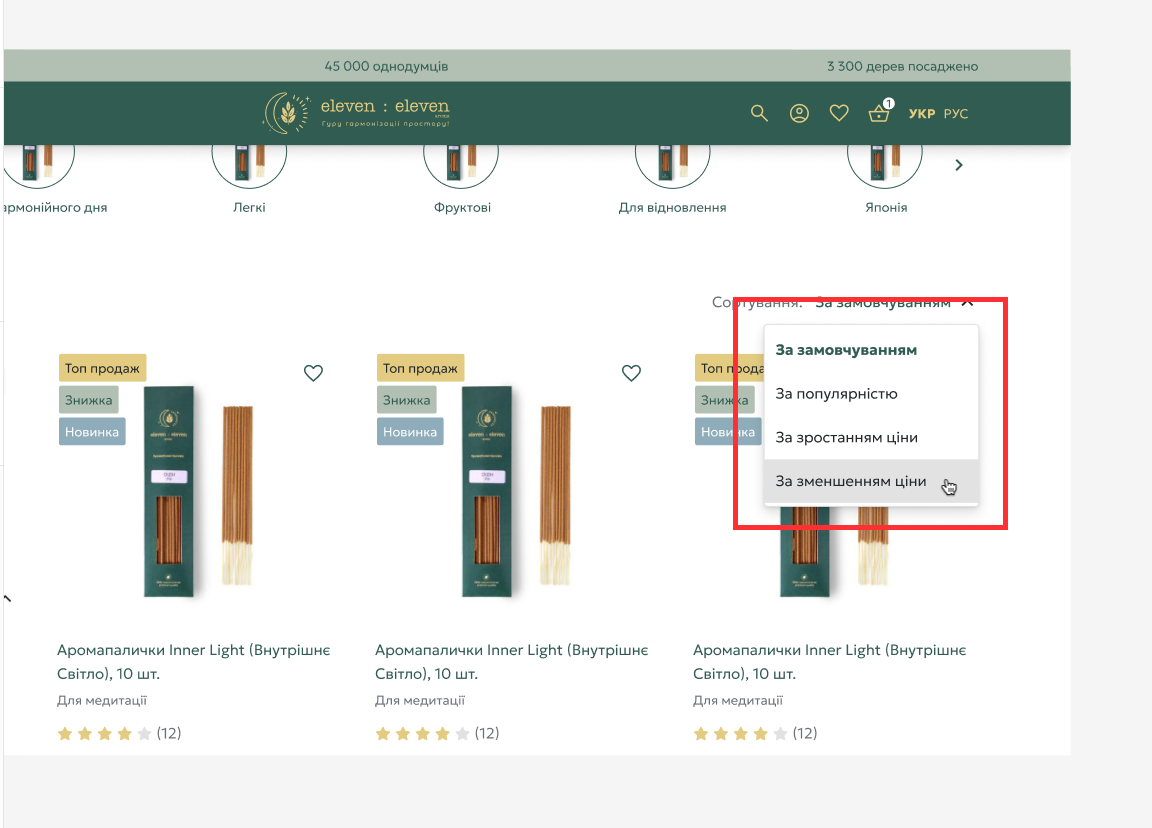Open second product image with incense sticks
Image resolution: width=1152 pixels, height=828 pixels.
[516, 491]
